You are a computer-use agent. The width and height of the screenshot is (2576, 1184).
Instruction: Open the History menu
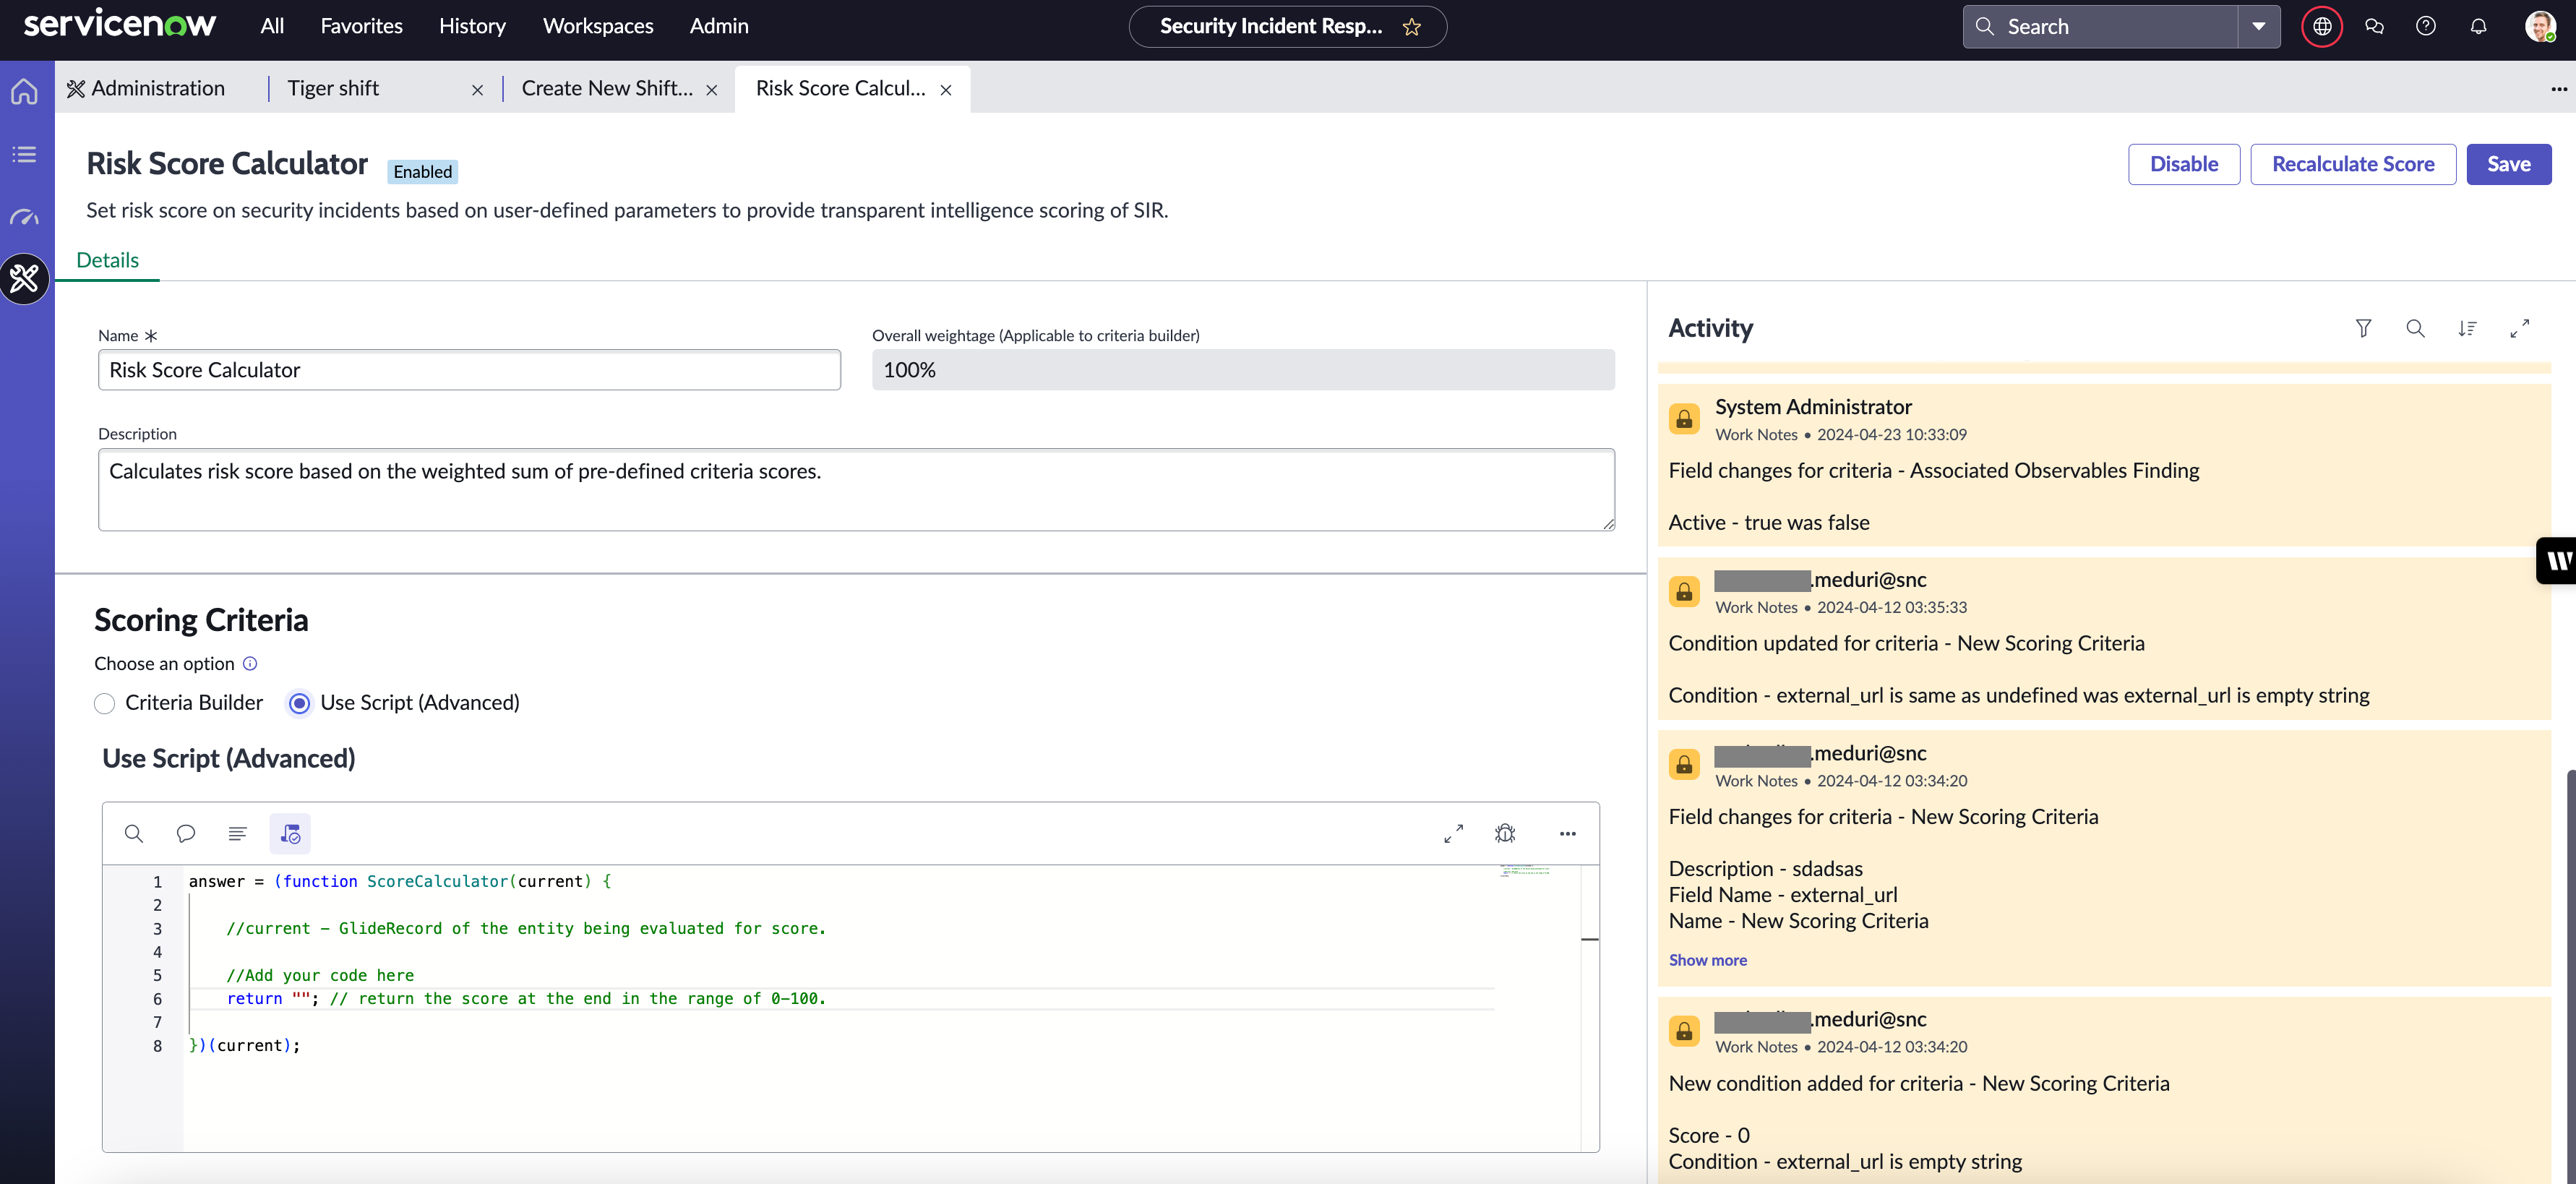coord(472,26)
